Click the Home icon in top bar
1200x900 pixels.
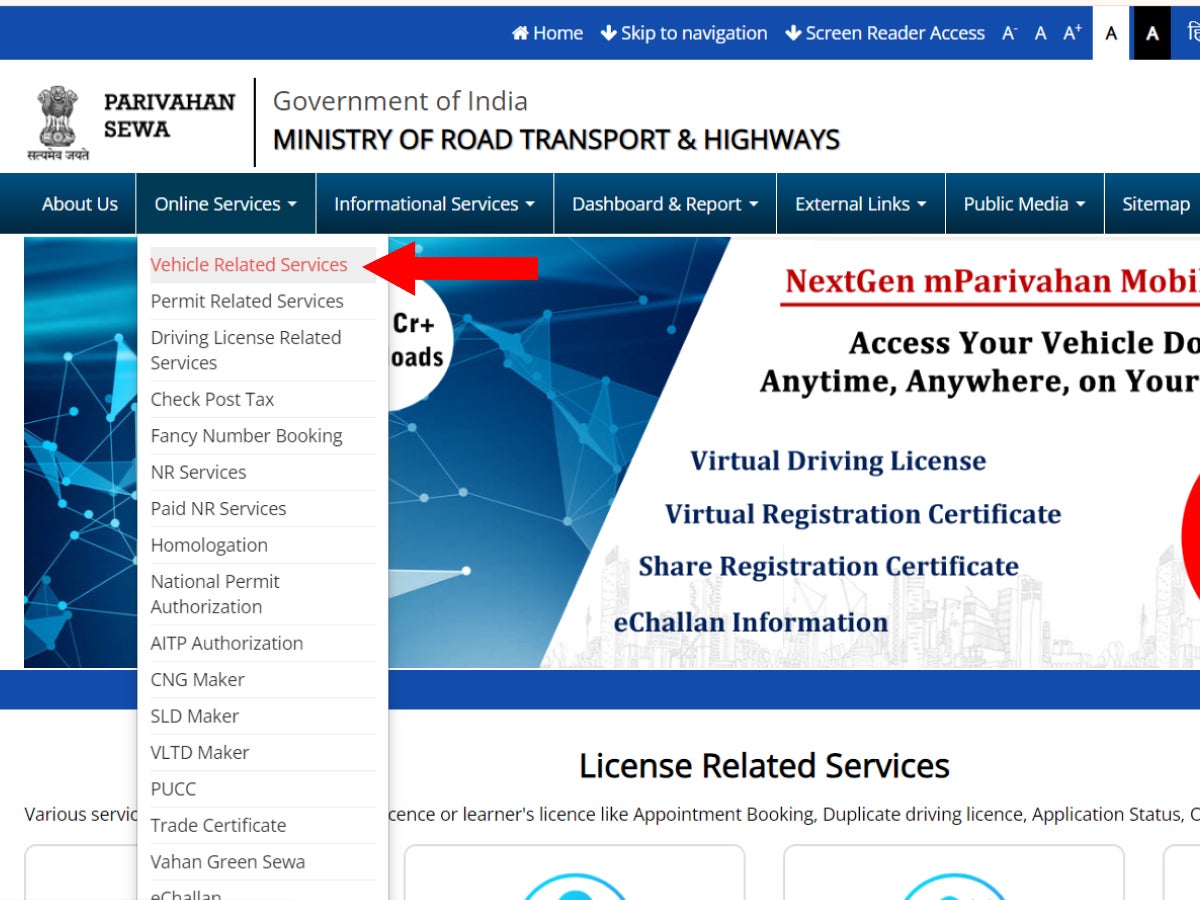(x=519, y=32)
